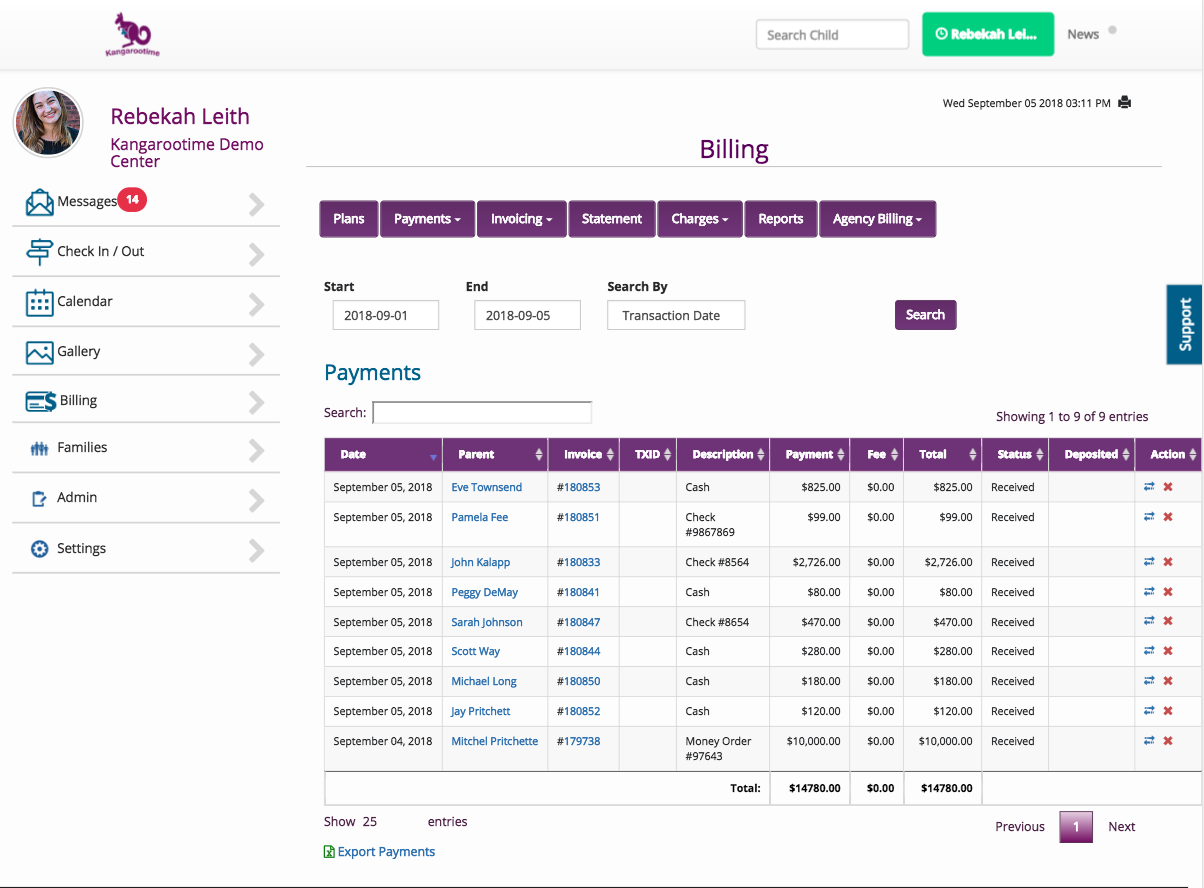Click the Excel icon beside Export Payments
Viewport: 1204px width, 888px height.
click(329, 852)
